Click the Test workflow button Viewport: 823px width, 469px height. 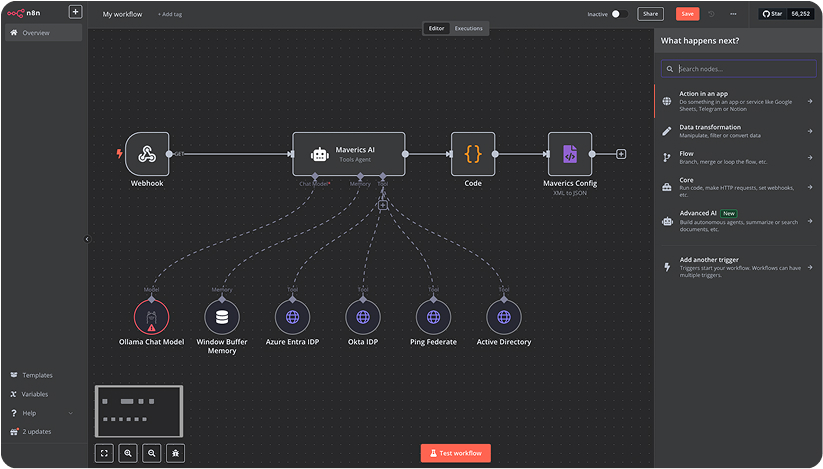click(456, 453)
